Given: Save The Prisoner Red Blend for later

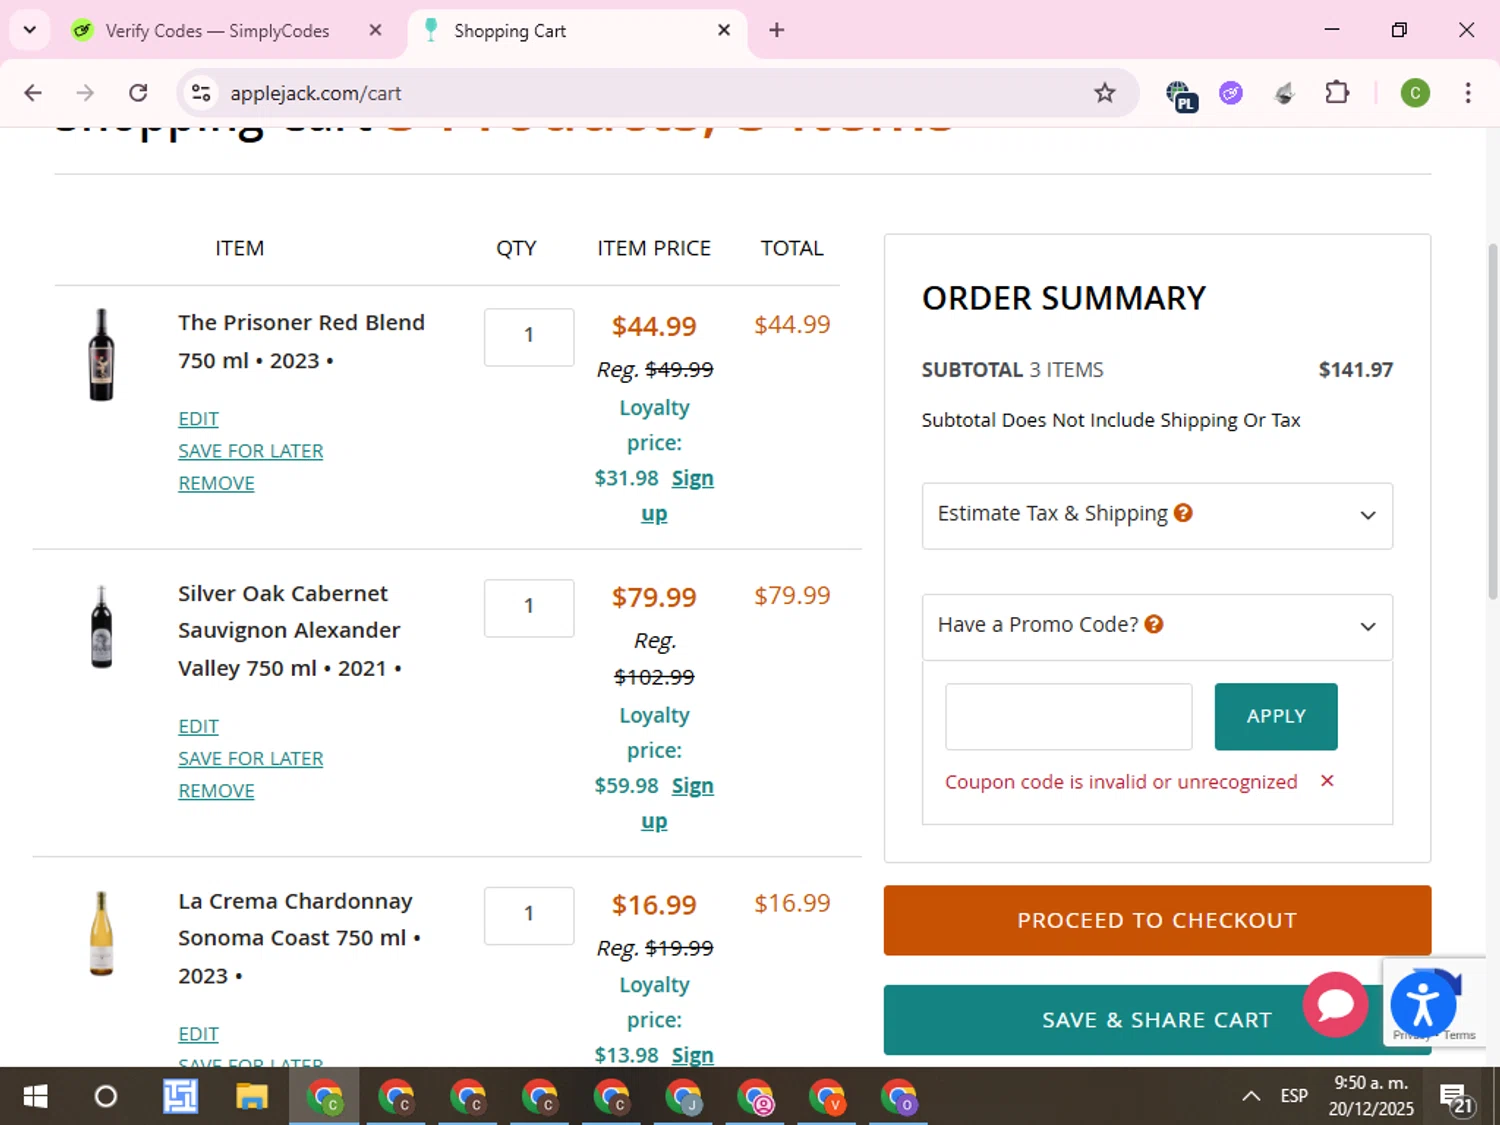Looking at the screenshot, I should point(251,451).
